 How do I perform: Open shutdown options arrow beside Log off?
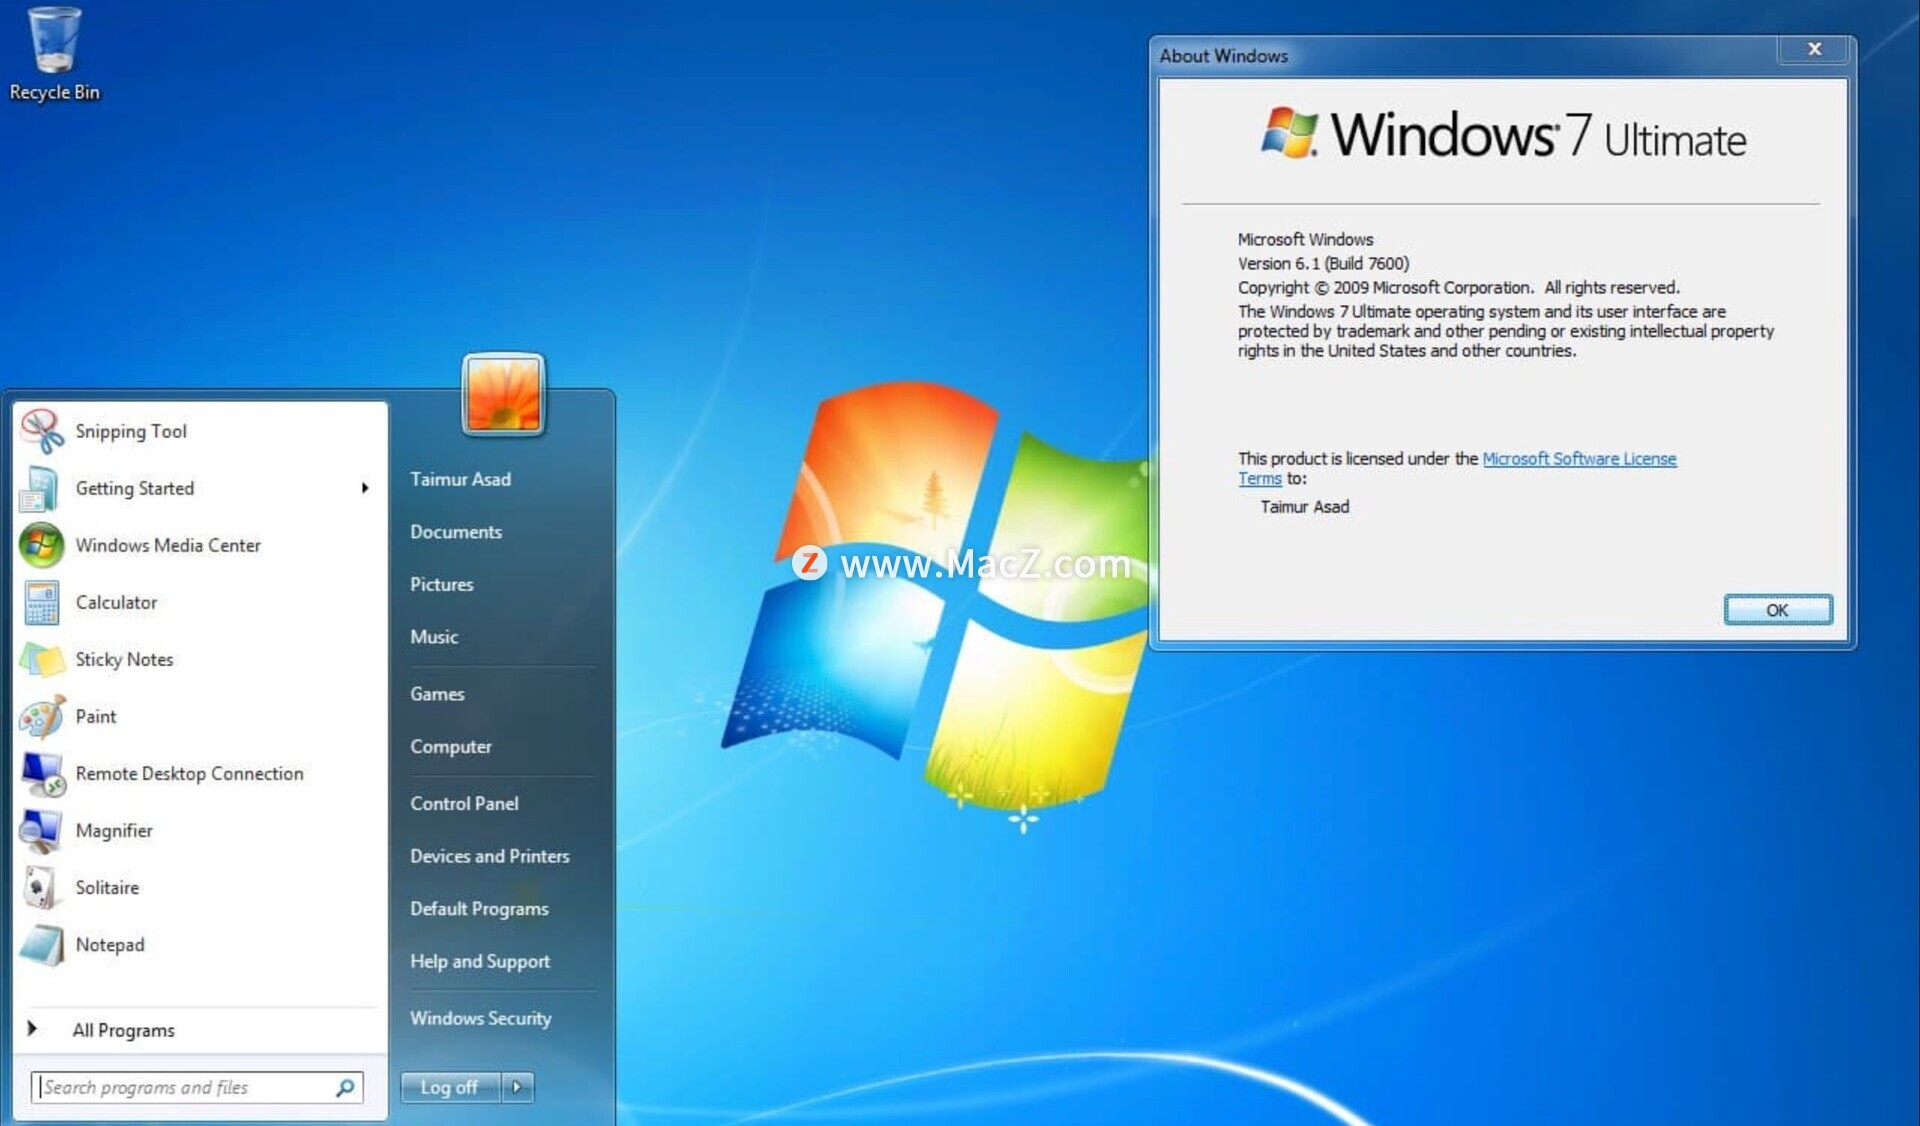(517, 1087)
